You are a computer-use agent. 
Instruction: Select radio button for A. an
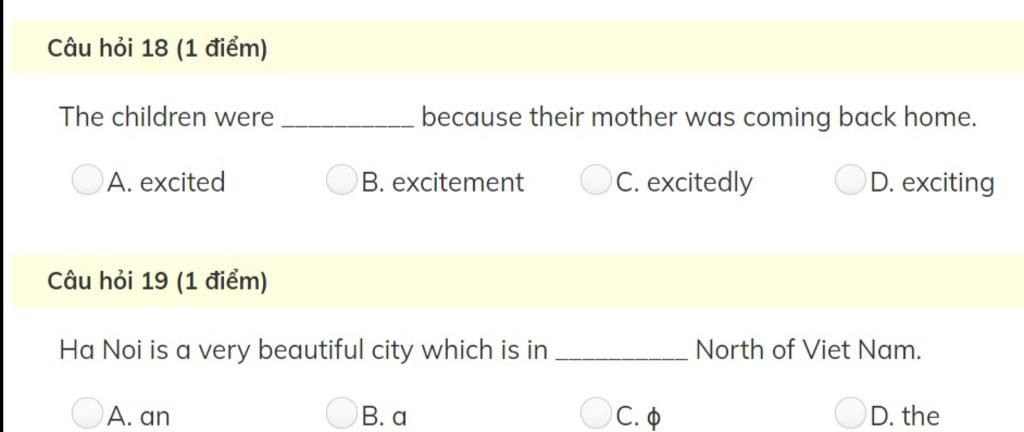click(x=87, y=412)
